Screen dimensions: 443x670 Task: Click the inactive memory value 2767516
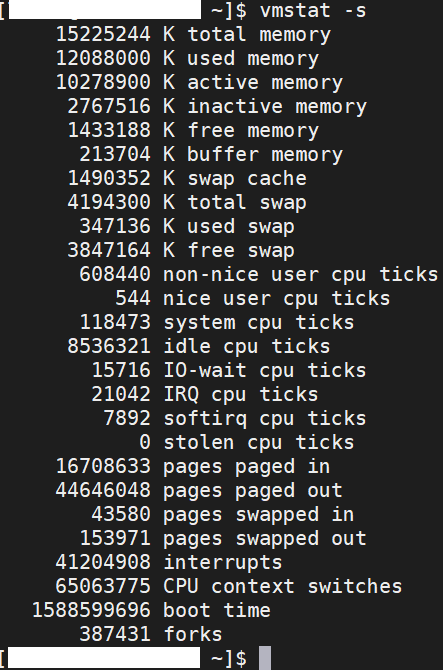[x=109, y=106]
